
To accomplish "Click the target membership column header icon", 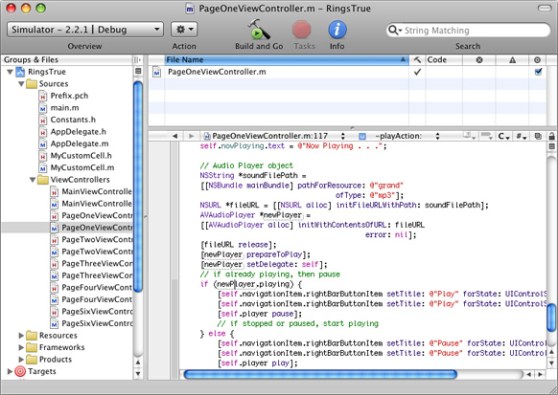I will click(537, 60).
